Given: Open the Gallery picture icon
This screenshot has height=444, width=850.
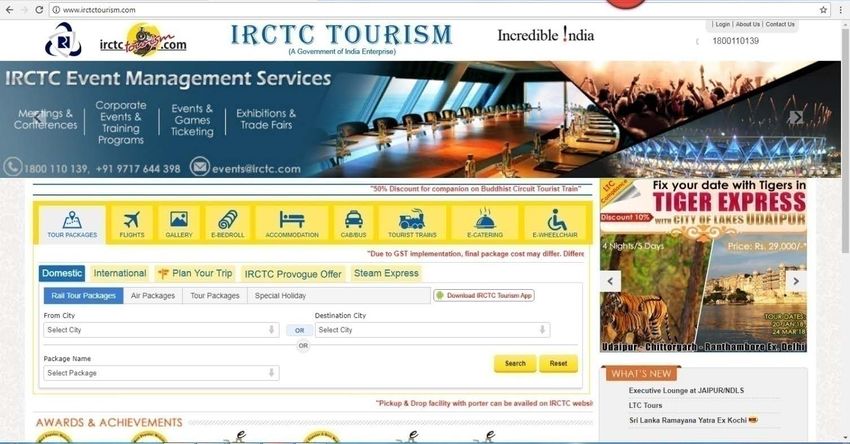Looking at the screenshot, I should click(x=179, y=224).
